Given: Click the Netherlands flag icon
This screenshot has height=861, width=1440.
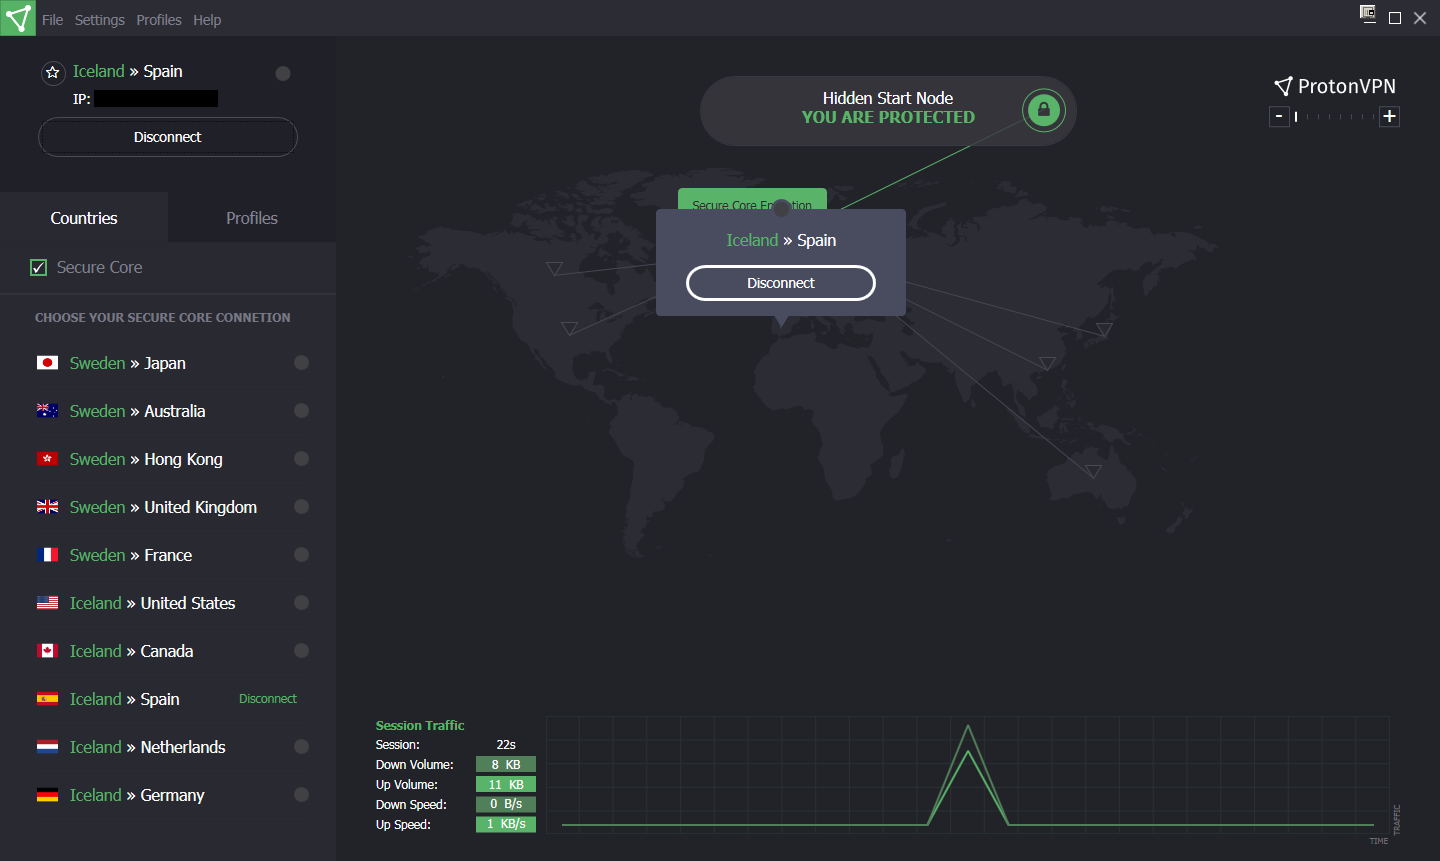Looking at the screenshot, I should 47,747.
